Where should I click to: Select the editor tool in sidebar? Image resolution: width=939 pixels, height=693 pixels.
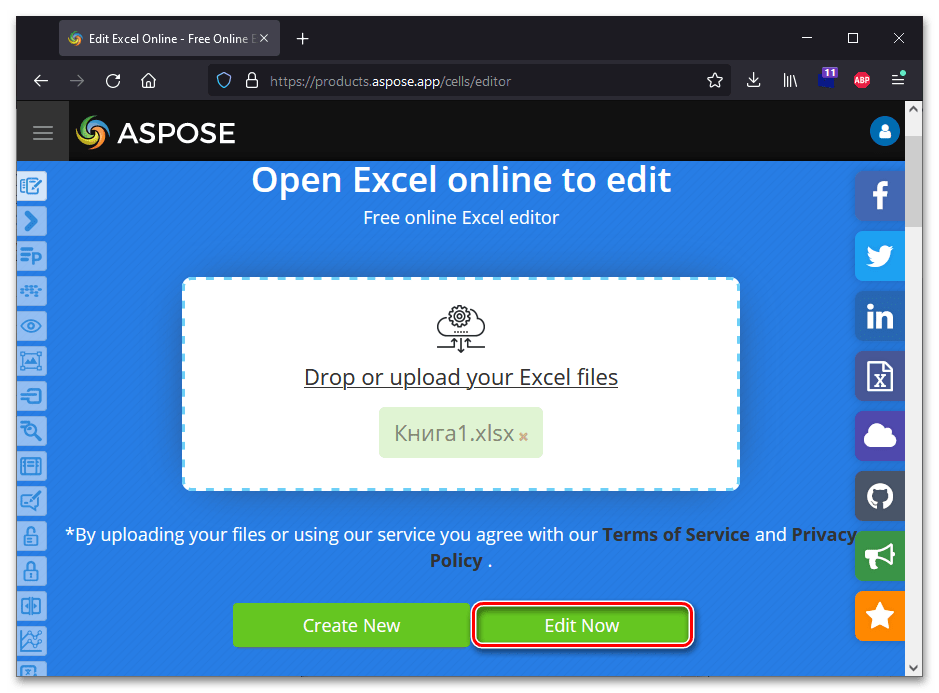(32, 186)
